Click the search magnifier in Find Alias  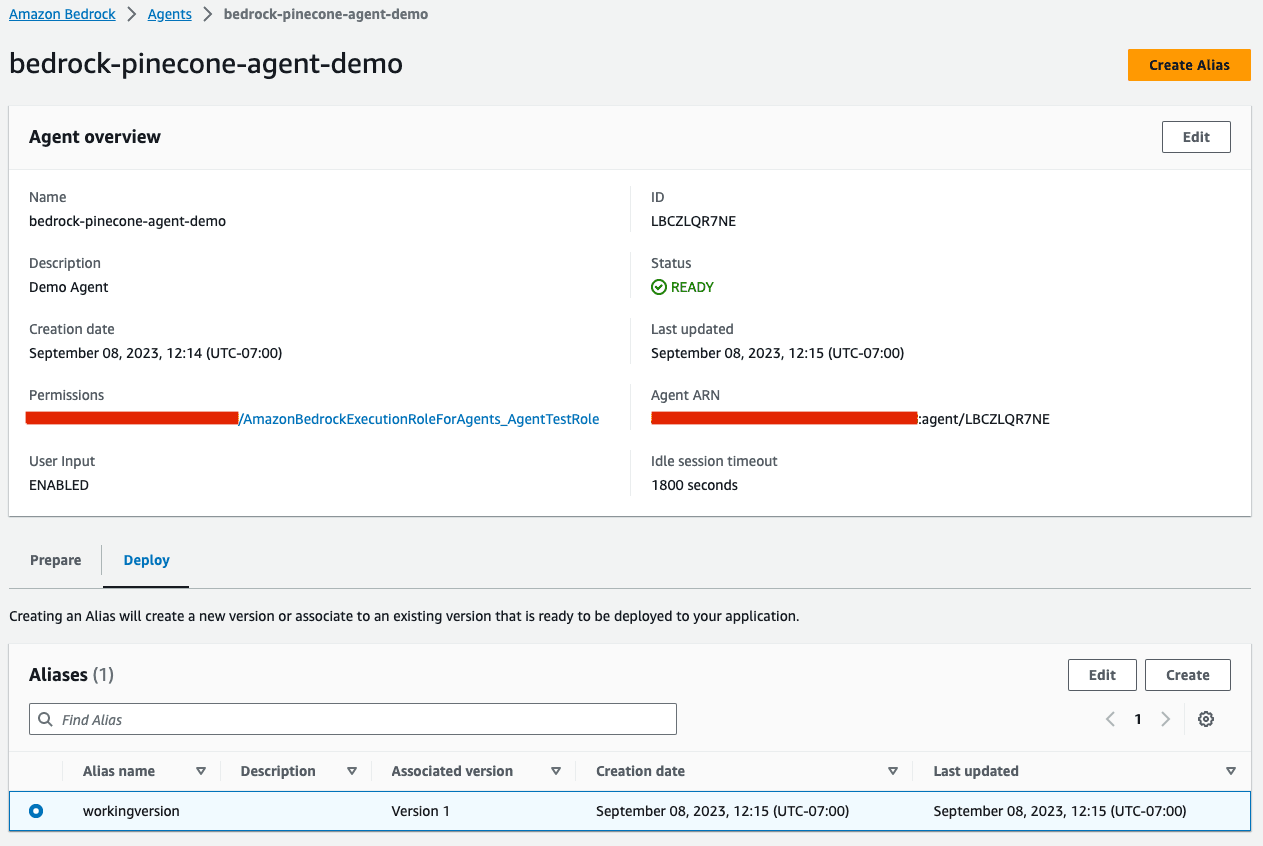[45, 719]
